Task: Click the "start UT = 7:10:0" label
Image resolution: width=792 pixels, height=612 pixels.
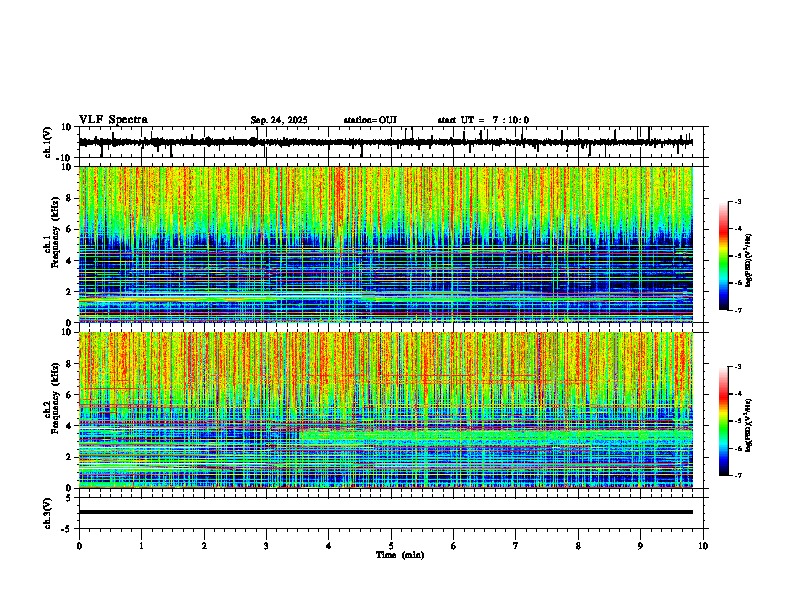Action: click(x=483, y=120)
